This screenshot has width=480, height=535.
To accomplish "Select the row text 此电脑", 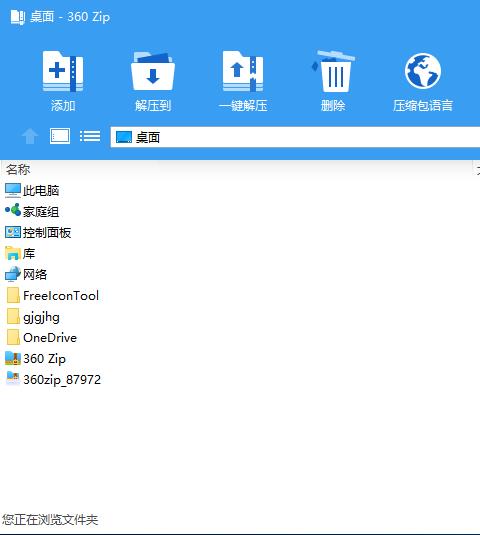I will pyautogui.click(x=41, y=191).
